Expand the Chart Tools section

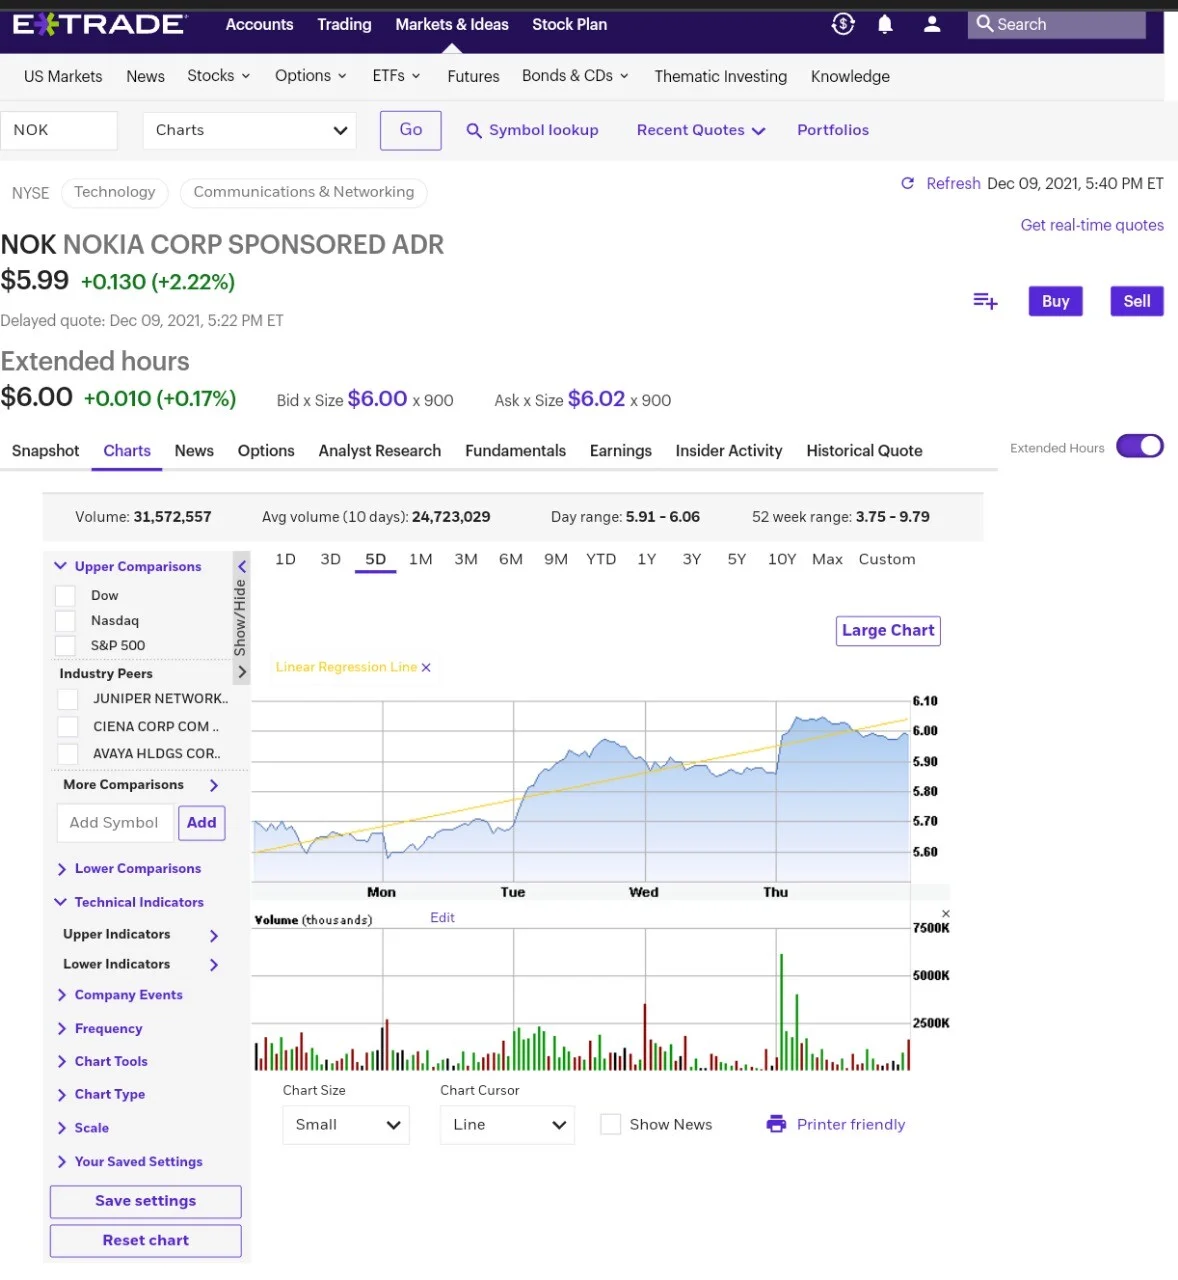coord(102,1062)
